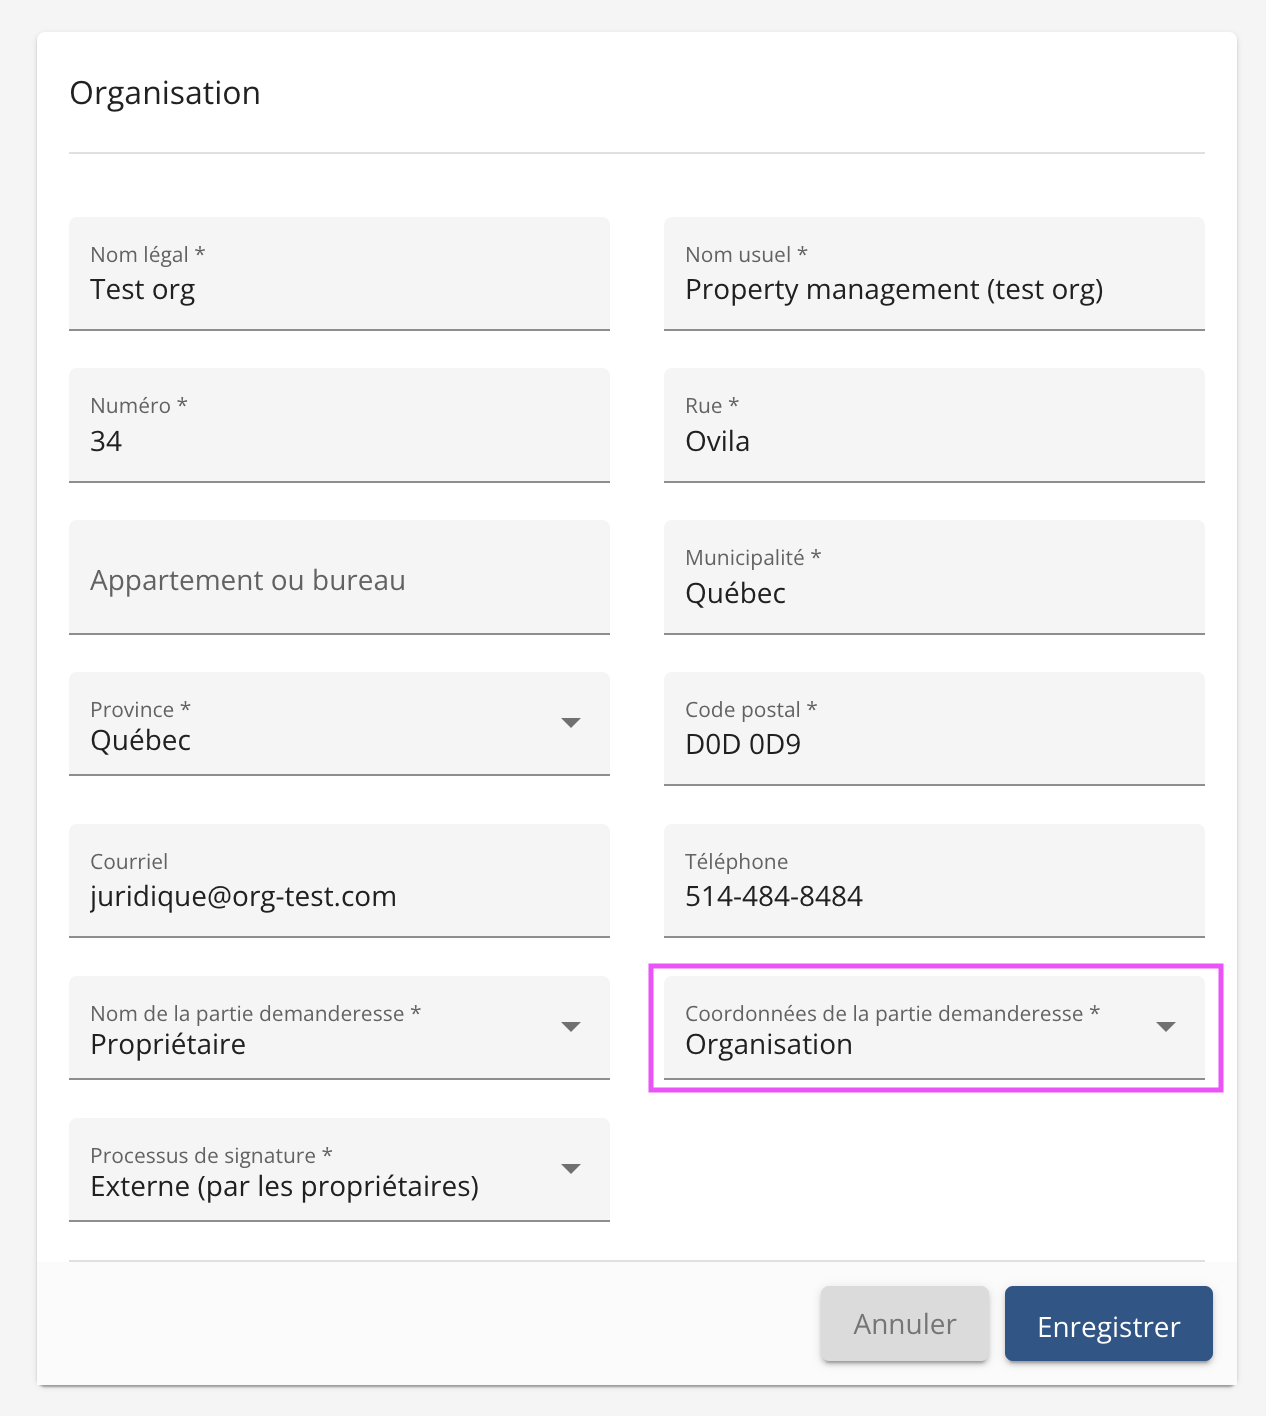Focus the Téléphone number field
Image resolution: width=1266 pixels, height=1416 pixels.
933,896
